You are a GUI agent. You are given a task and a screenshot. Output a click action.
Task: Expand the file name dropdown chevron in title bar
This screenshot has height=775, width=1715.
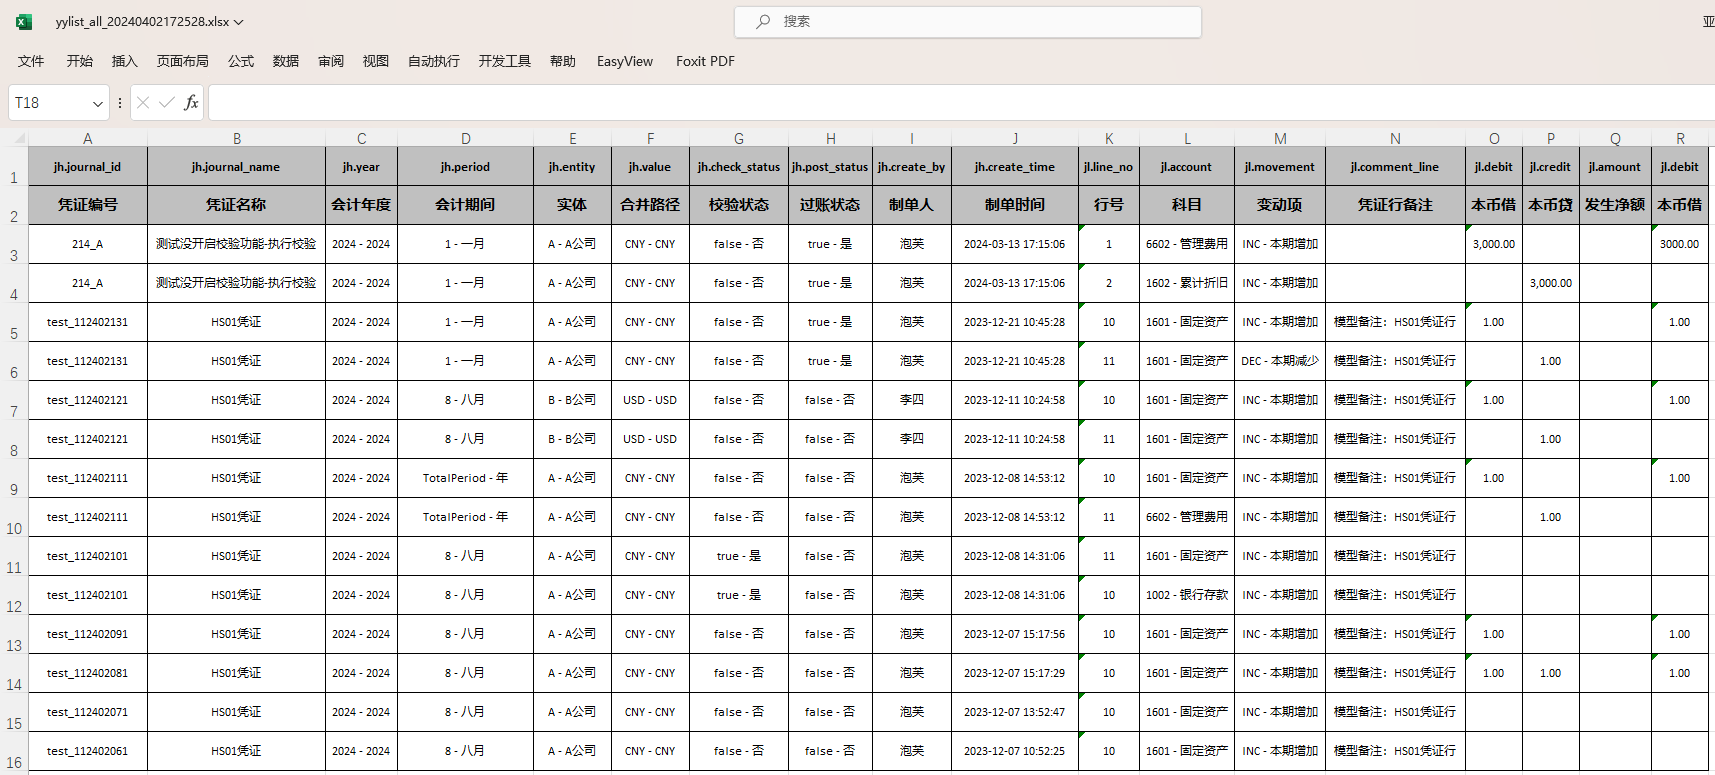[239, 22]
